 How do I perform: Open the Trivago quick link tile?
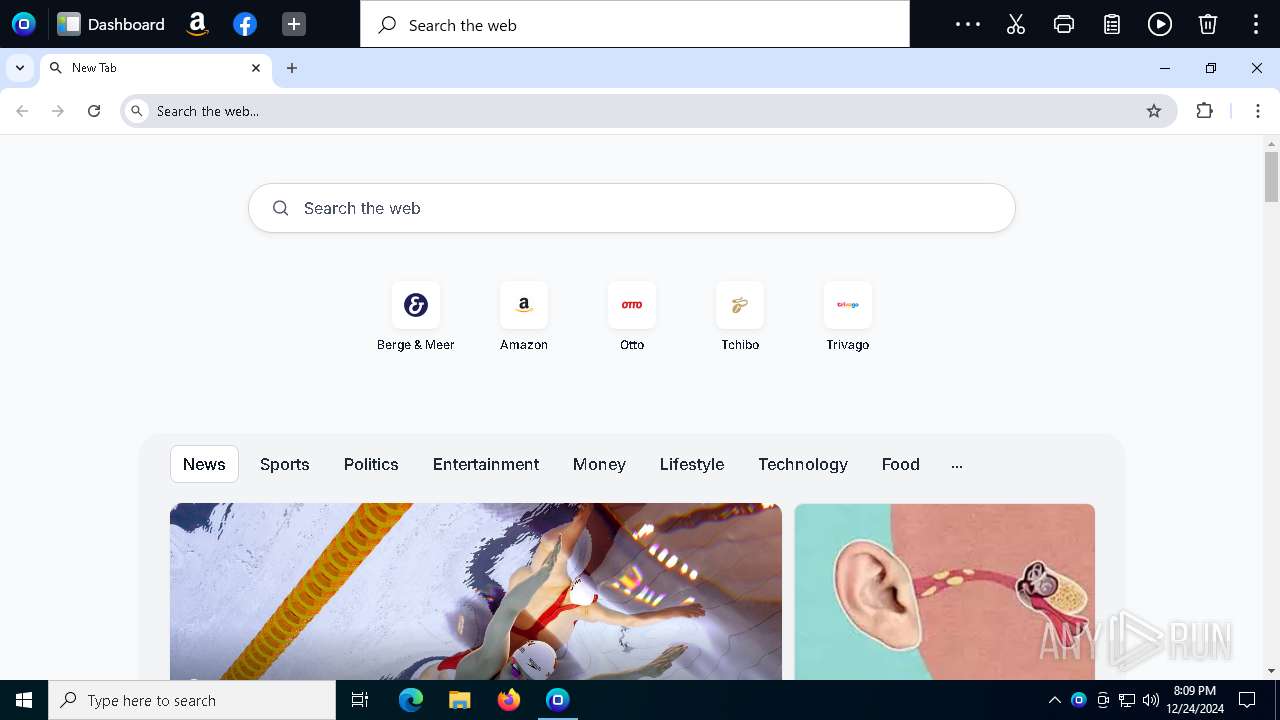pyautogui.click(x=848, y=317)
